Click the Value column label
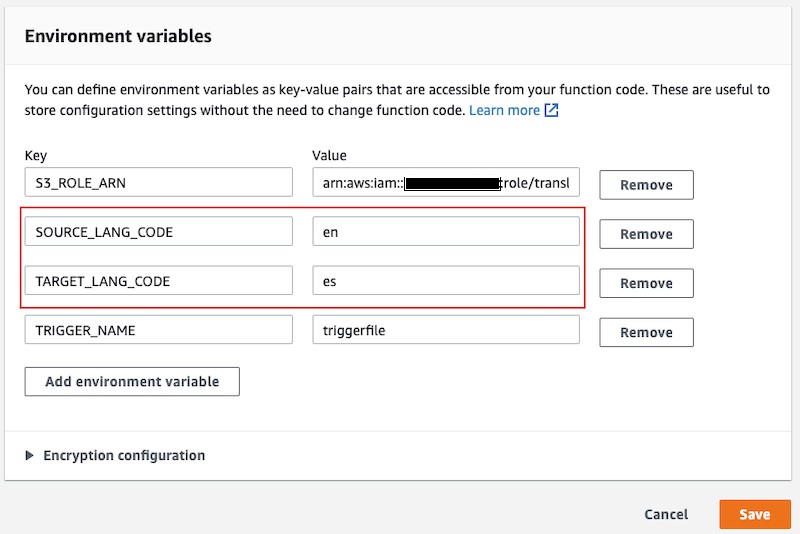The width and height of the screenshot is (800, 534). (x=329, y=156)
